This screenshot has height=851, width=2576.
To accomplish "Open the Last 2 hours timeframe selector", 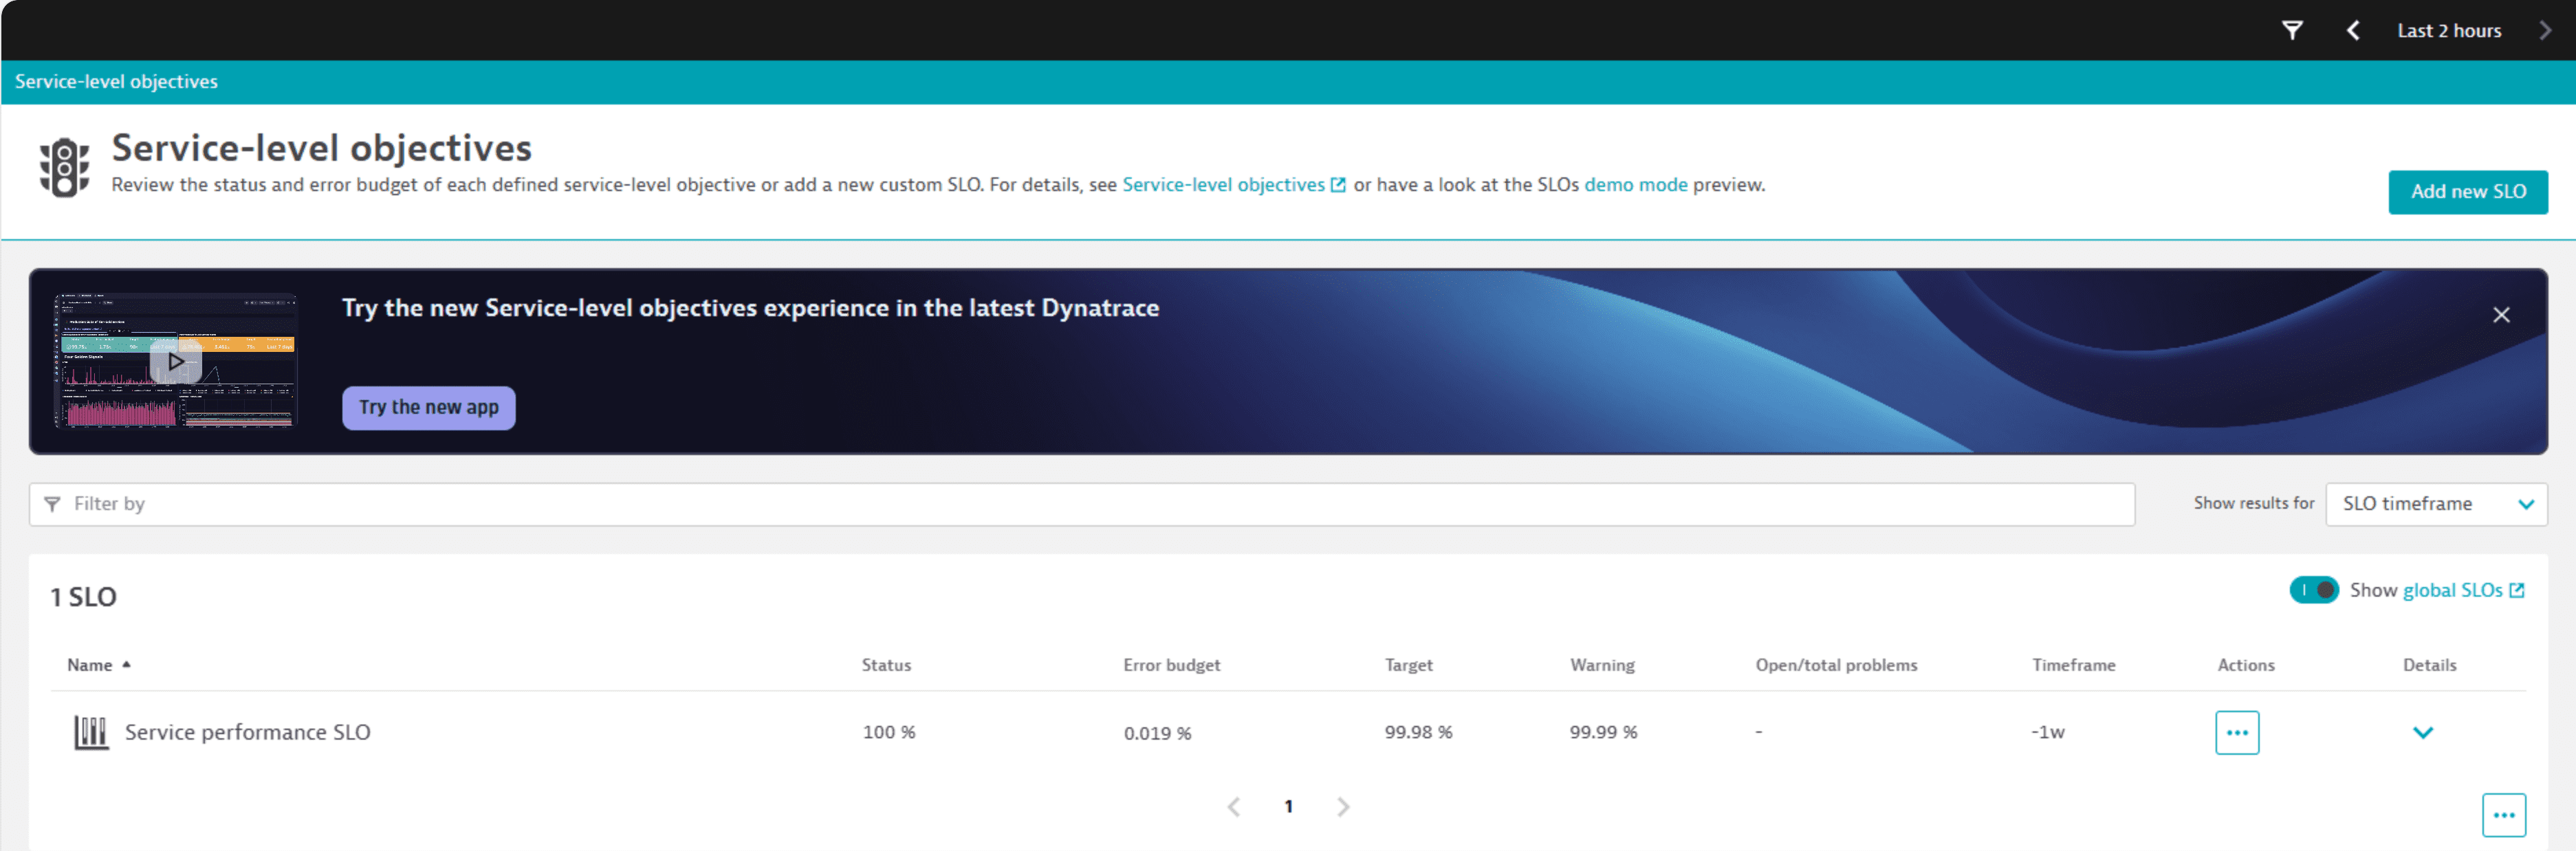I will tap(2449, 31).
